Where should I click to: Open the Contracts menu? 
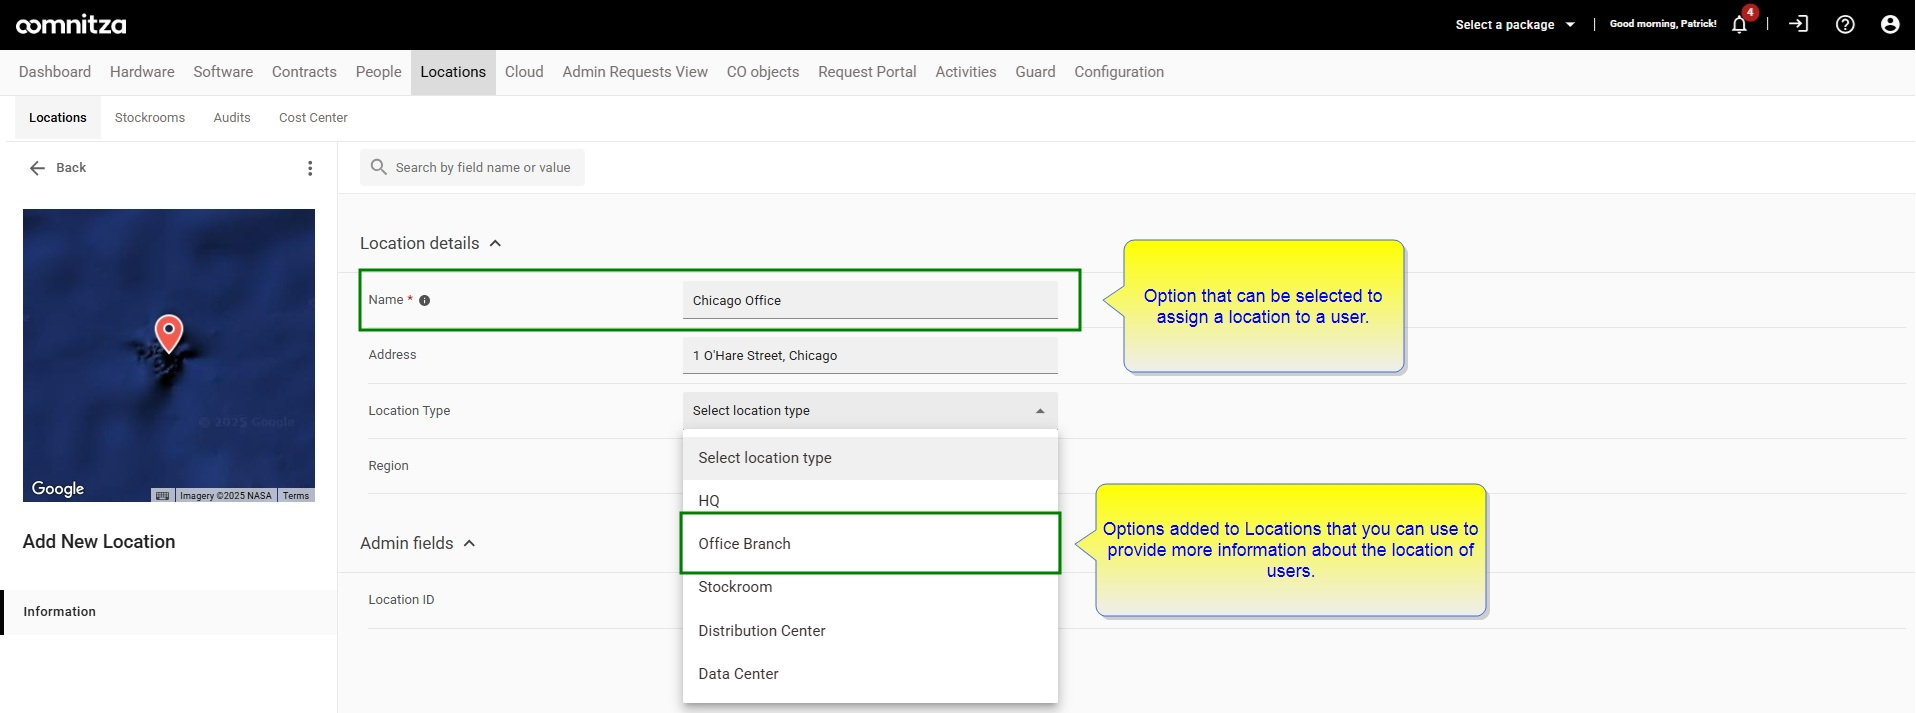click(304, 72)
